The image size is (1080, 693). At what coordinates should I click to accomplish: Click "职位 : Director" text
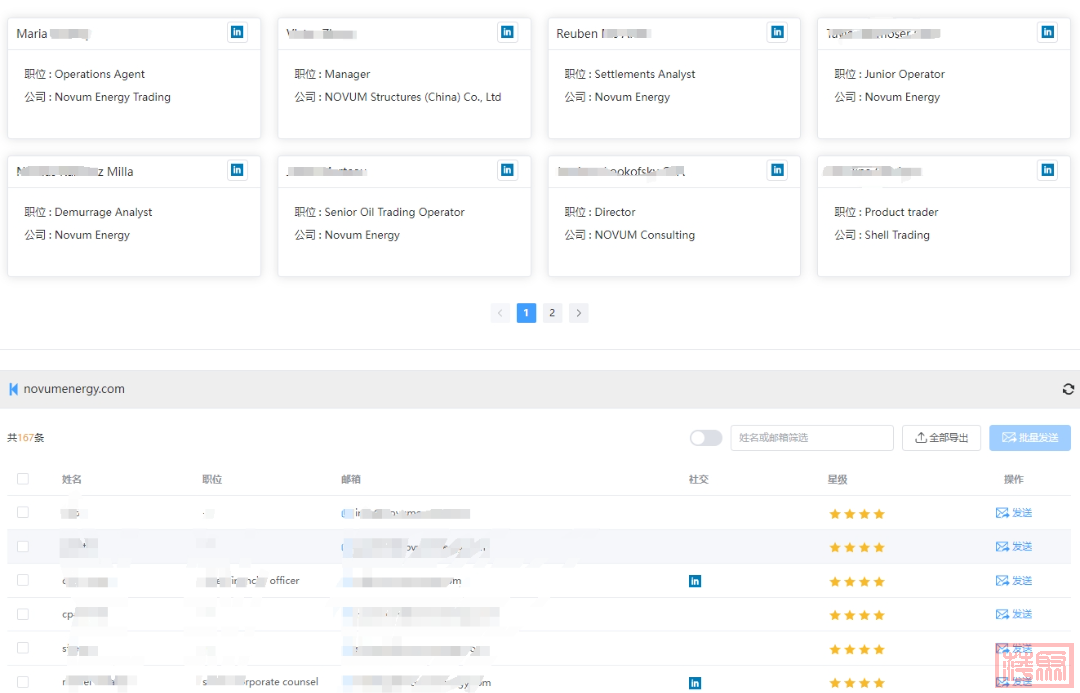point(600,212)
